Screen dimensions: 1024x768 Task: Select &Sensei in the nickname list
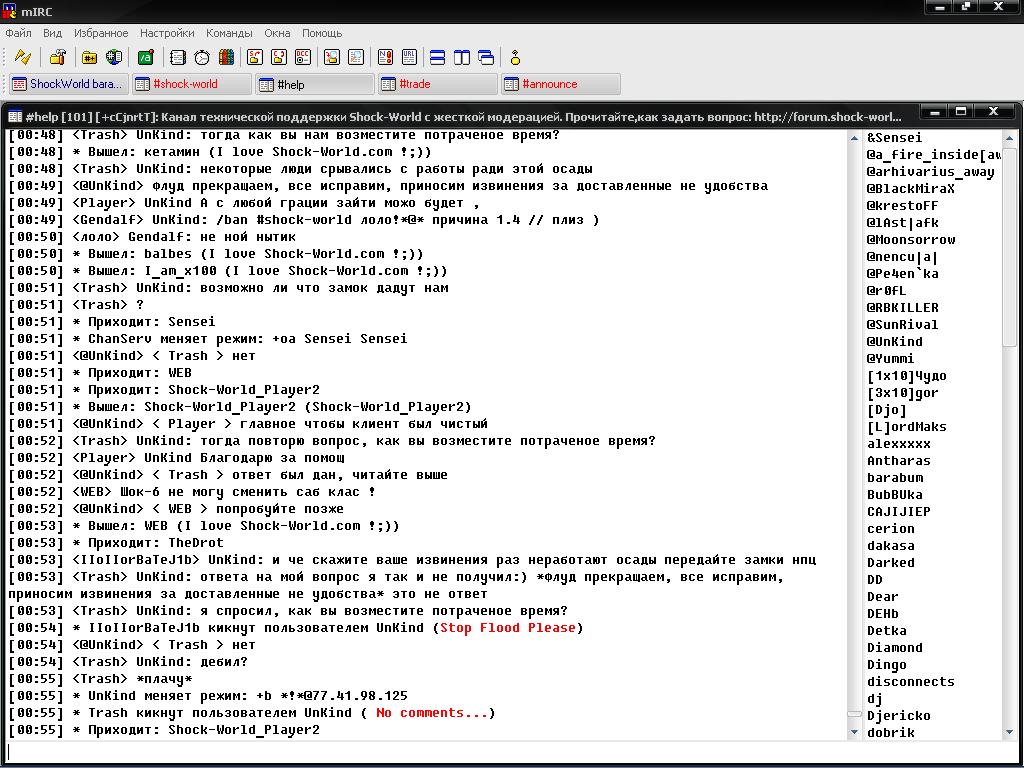click(895, 138)
